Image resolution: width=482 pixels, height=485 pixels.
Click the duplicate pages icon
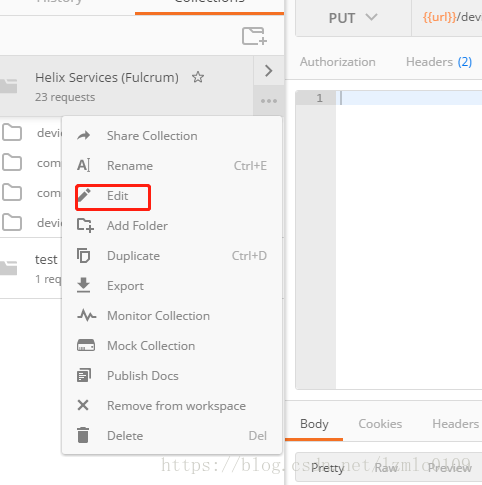[83, 256]
